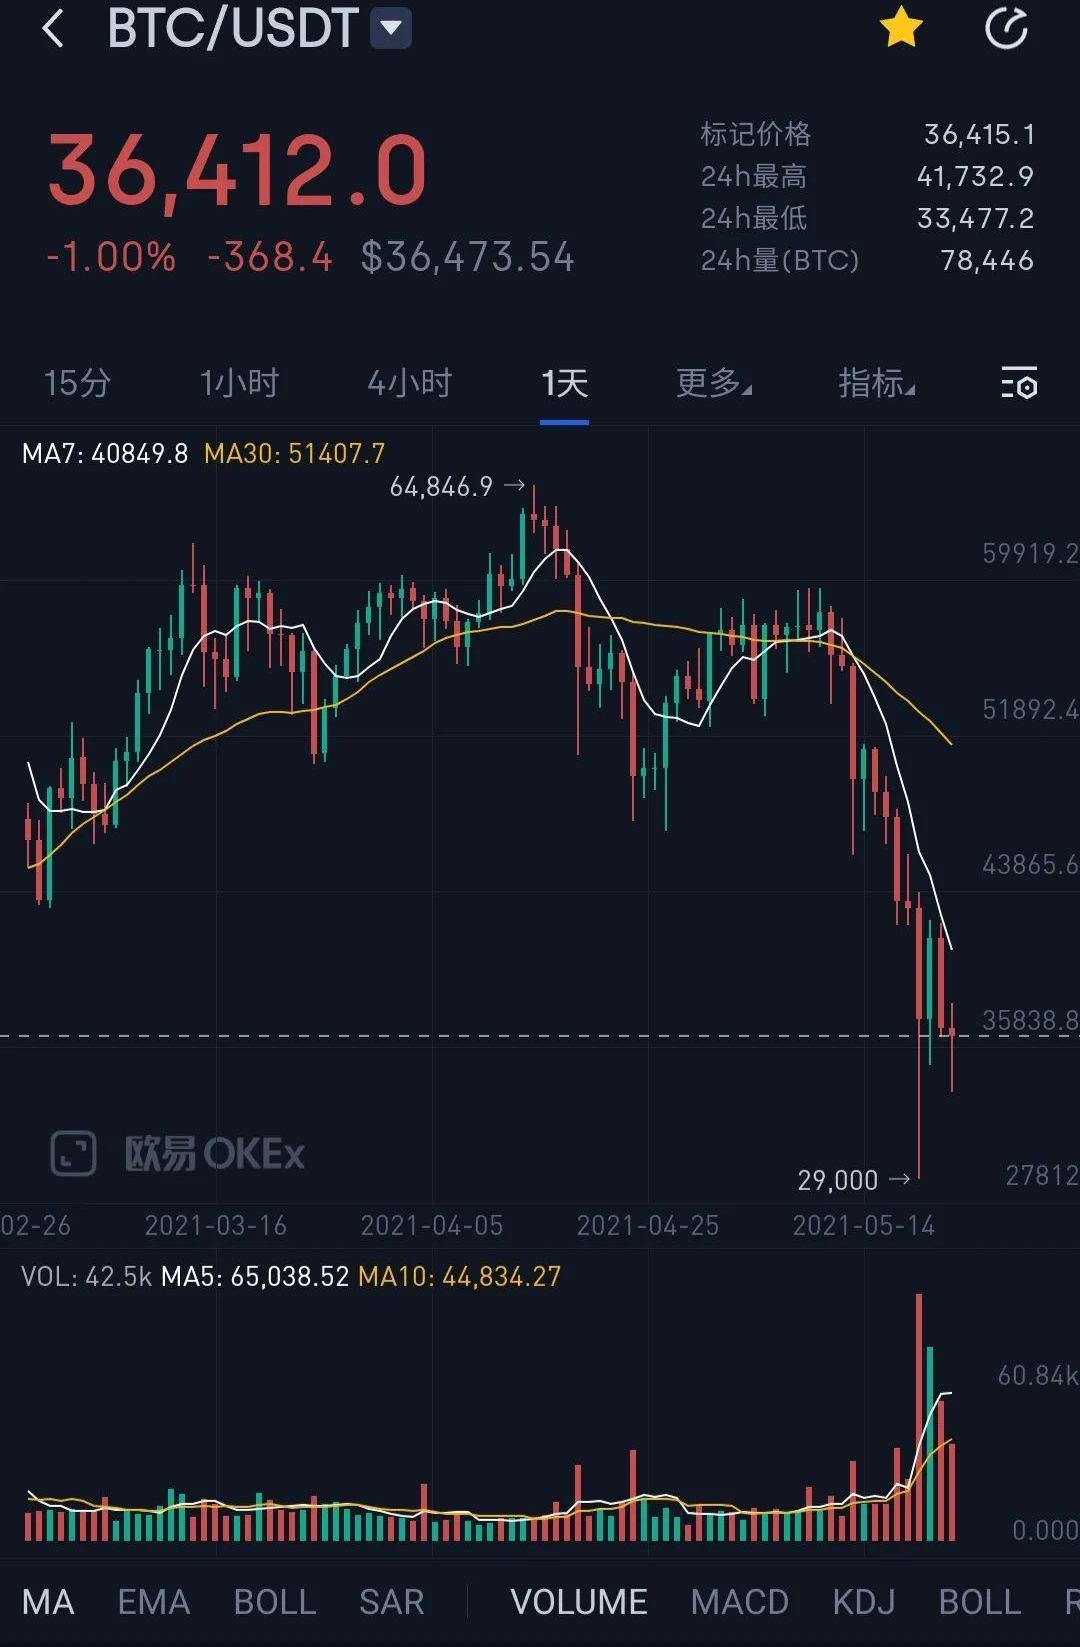Tap the back arrow icon
This screenshot has height=1647, width=1080.
[x=53, y=29]
